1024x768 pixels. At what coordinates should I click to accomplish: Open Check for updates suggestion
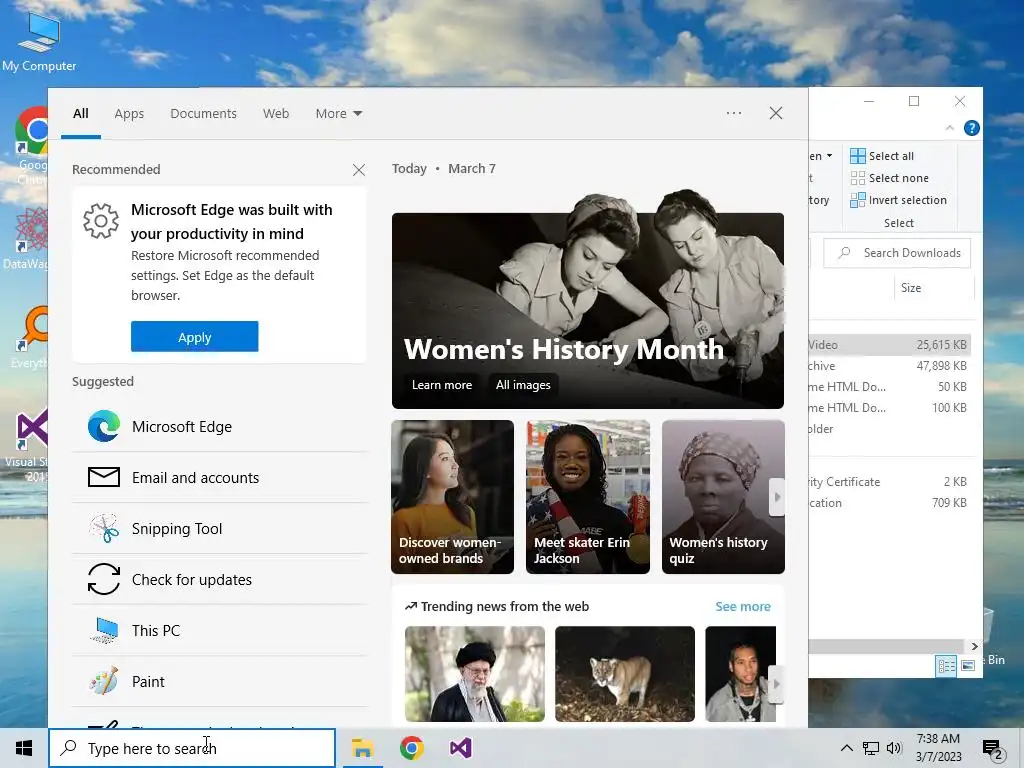[219, 579]
